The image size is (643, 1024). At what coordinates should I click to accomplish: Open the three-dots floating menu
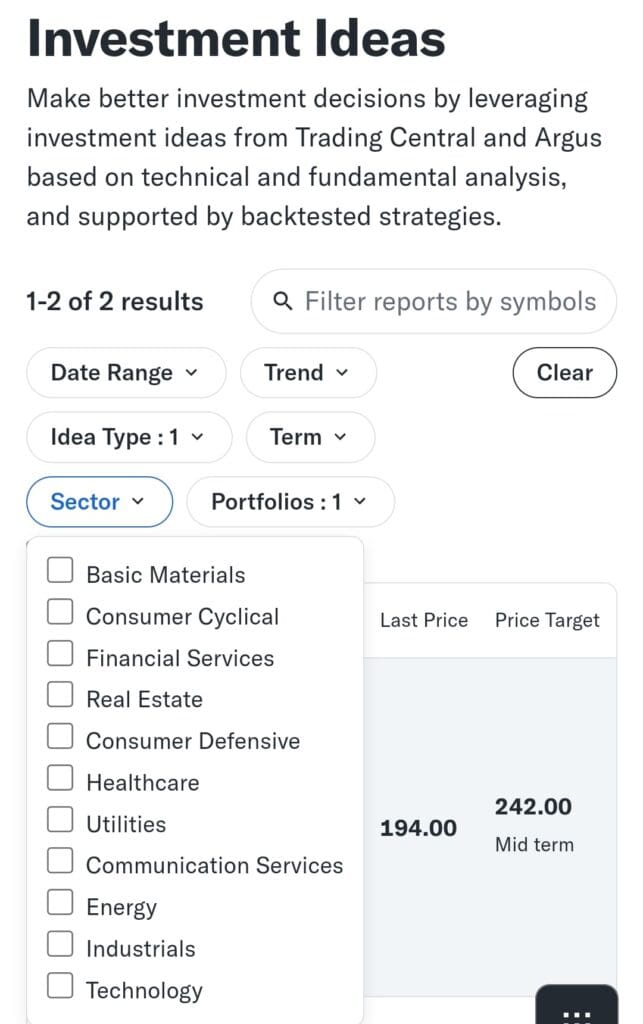577,1010
